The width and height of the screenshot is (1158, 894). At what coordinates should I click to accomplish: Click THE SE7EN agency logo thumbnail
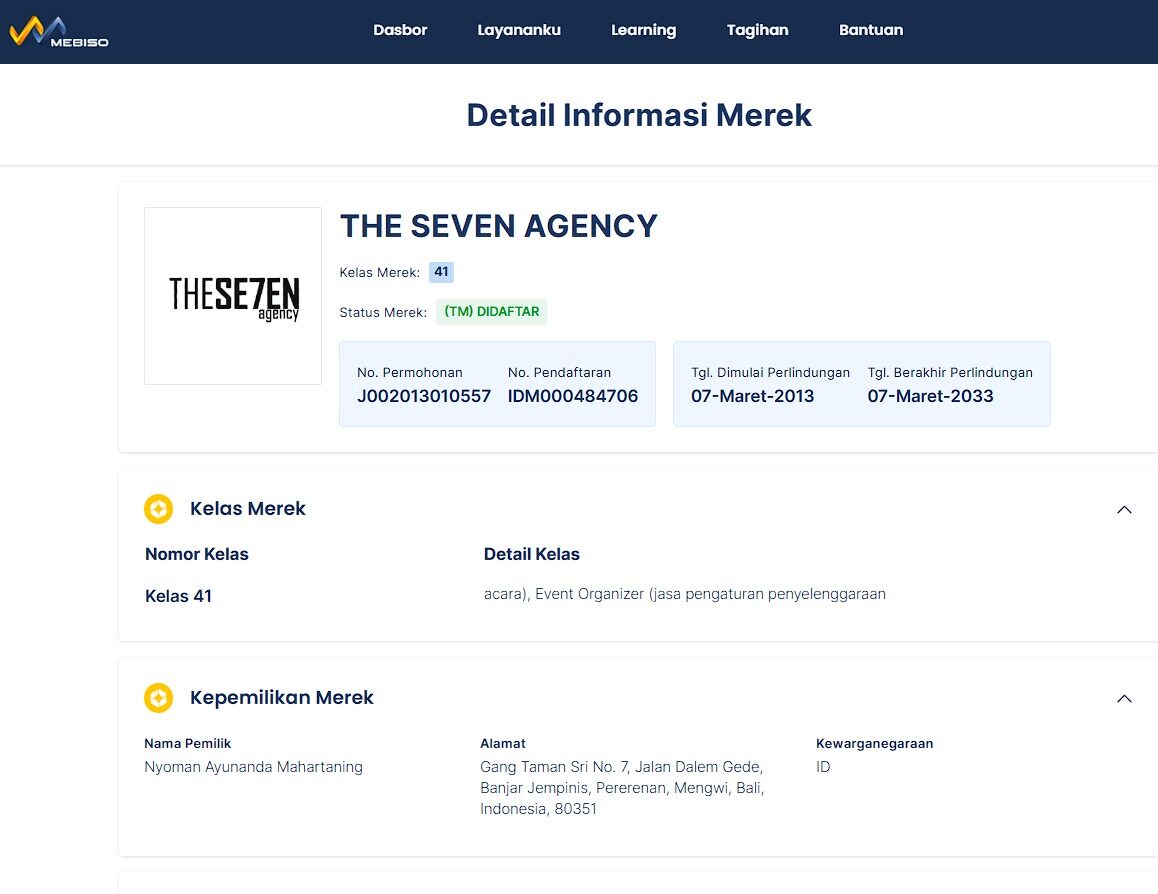pos(233,295)
